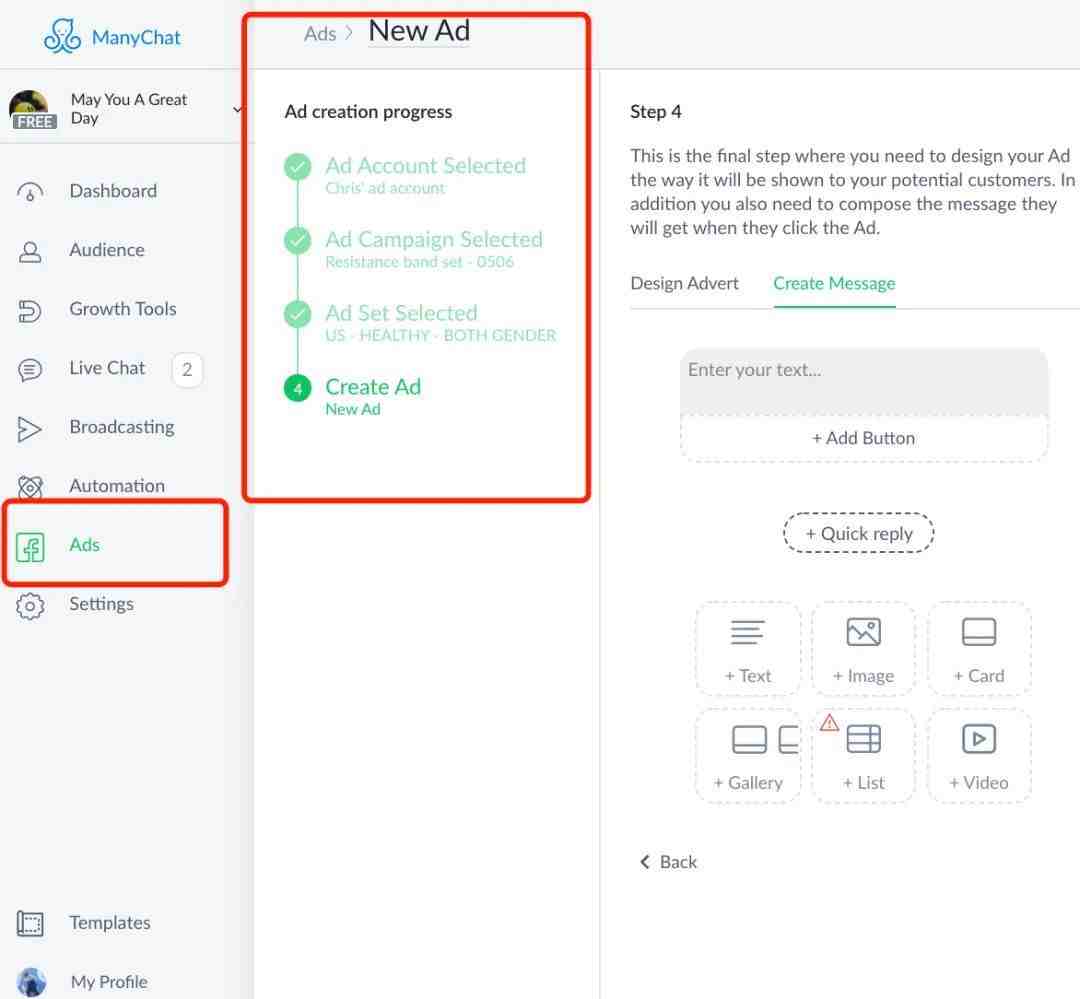Open the Audience person icon
This screenshot has width=1080, height=999.
(x=30, y=251)
